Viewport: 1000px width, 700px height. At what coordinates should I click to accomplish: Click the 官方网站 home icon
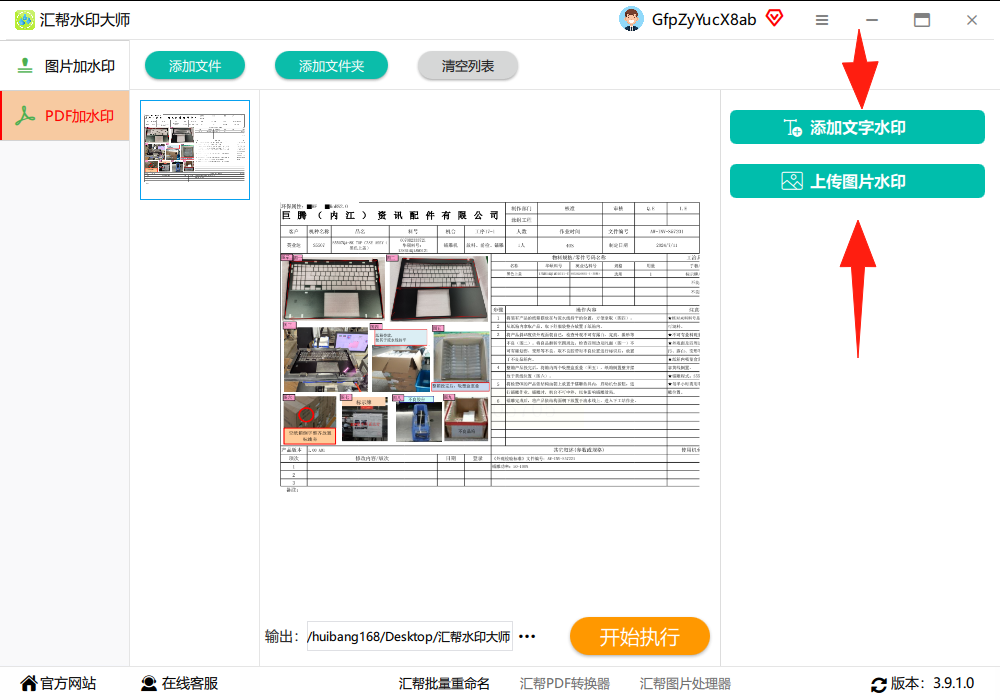[29, 683]
